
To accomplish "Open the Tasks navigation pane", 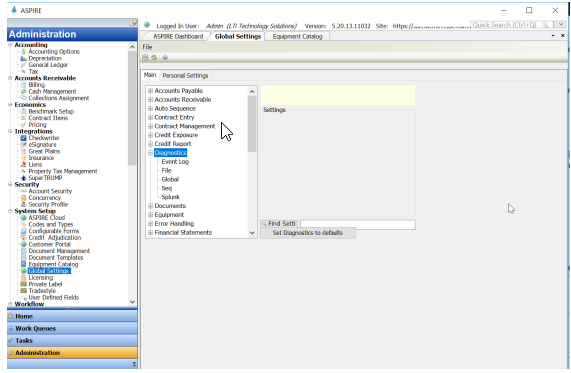I will click(72, 341).
